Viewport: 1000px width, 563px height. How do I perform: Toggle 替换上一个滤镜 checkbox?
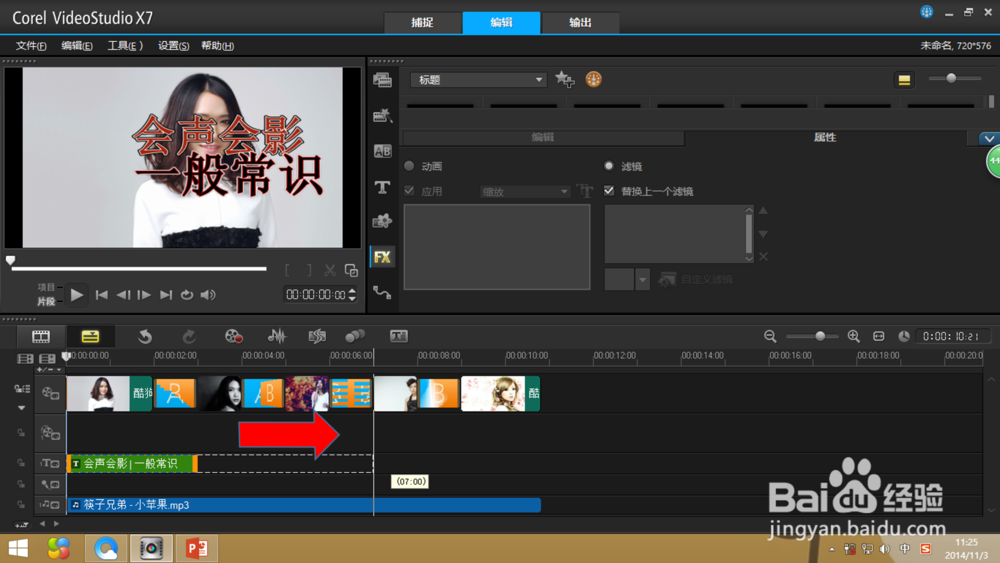pos(609,191)
